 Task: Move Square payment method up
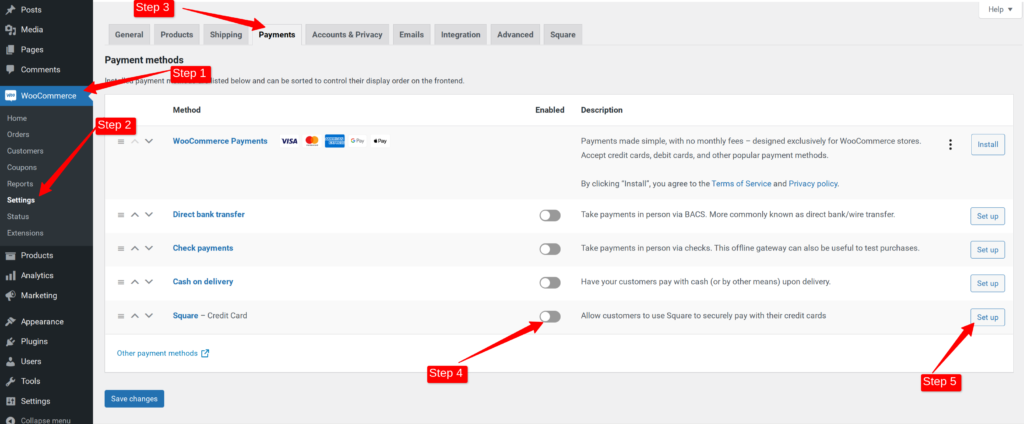[x=135, y=316]
